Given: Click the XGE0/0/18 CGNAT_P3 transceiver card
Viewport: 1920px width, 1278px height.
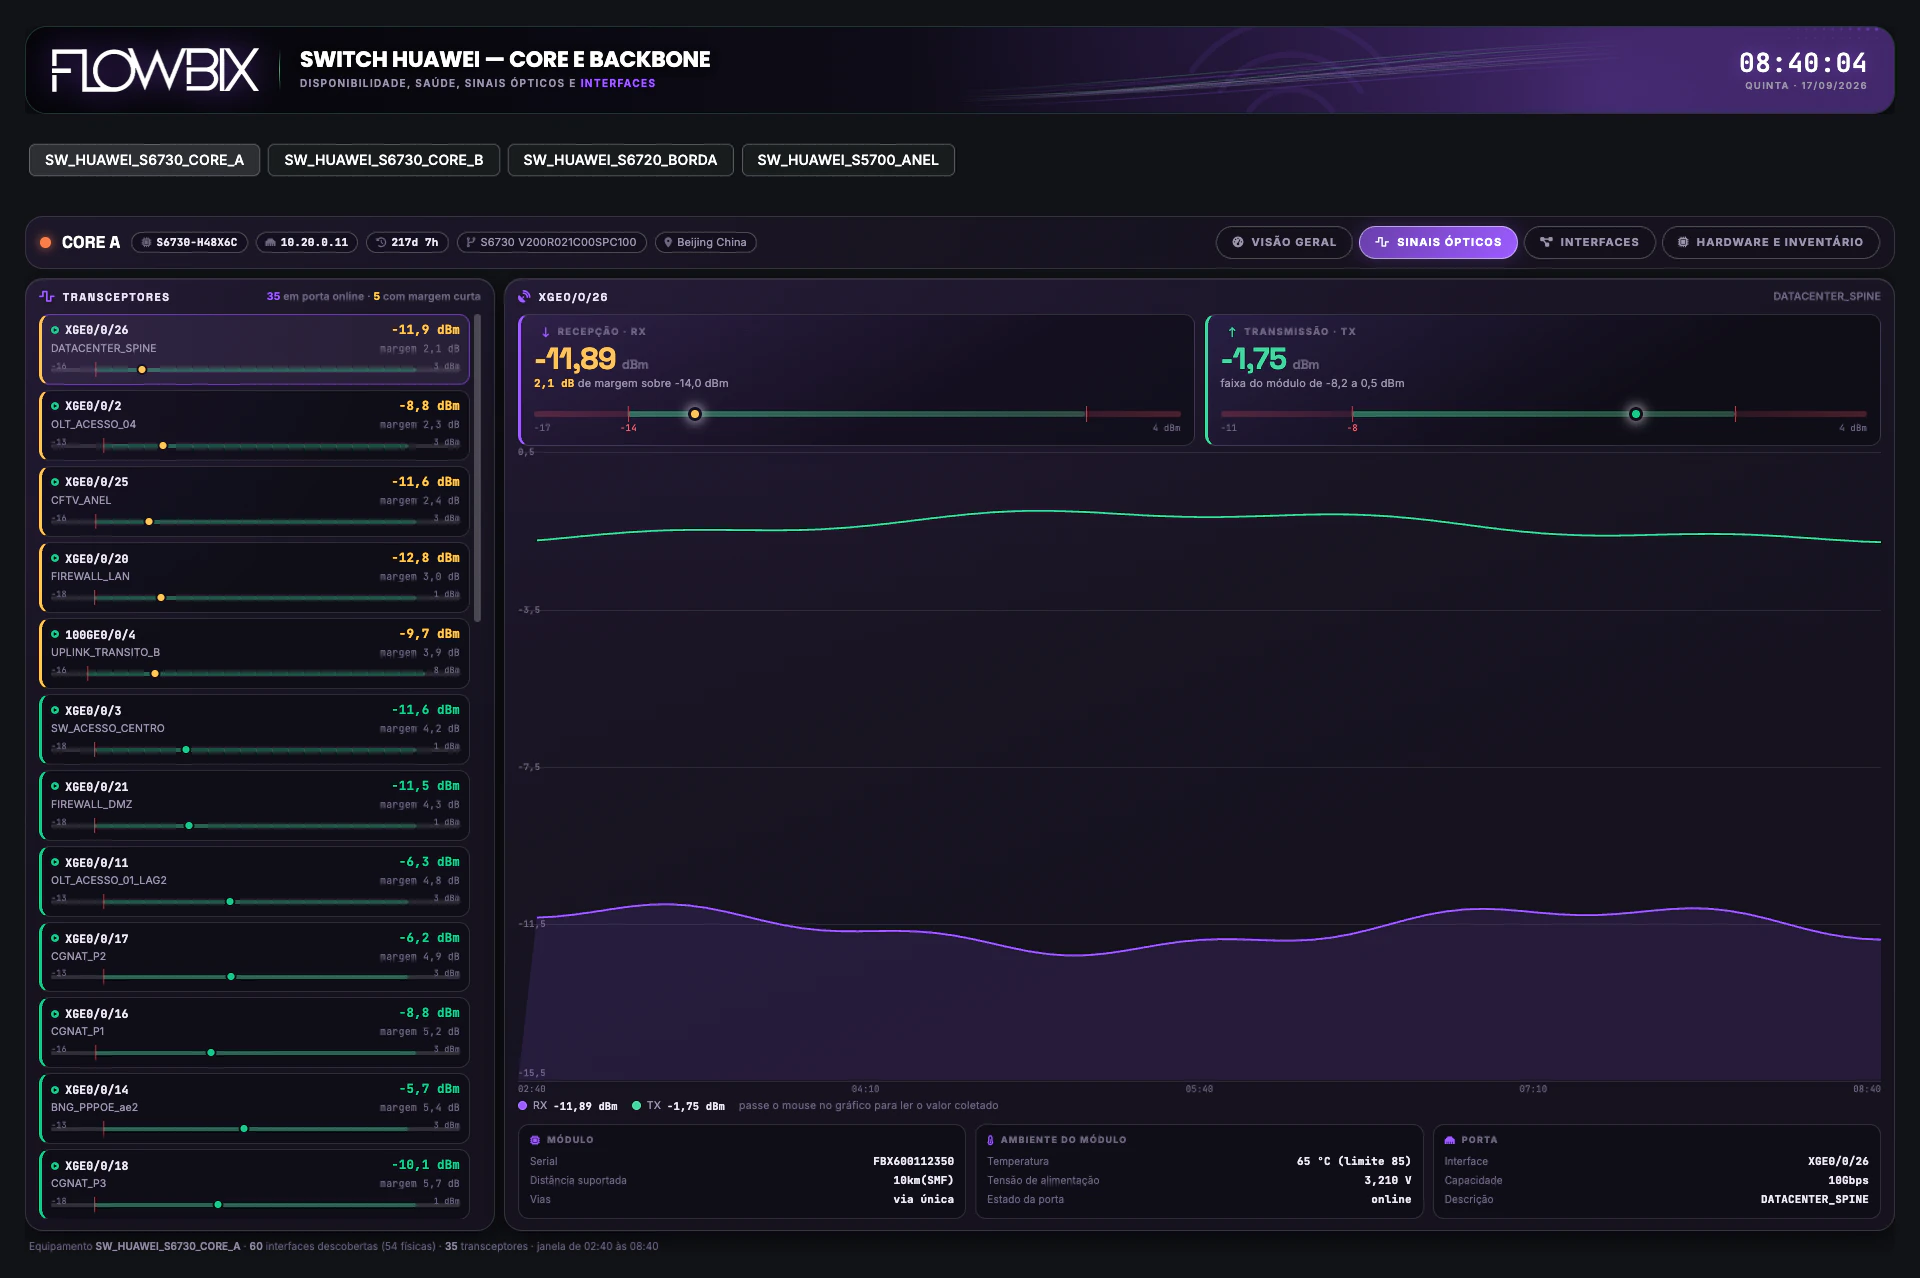Looking at the screenshot, I should click(254, 1184).
